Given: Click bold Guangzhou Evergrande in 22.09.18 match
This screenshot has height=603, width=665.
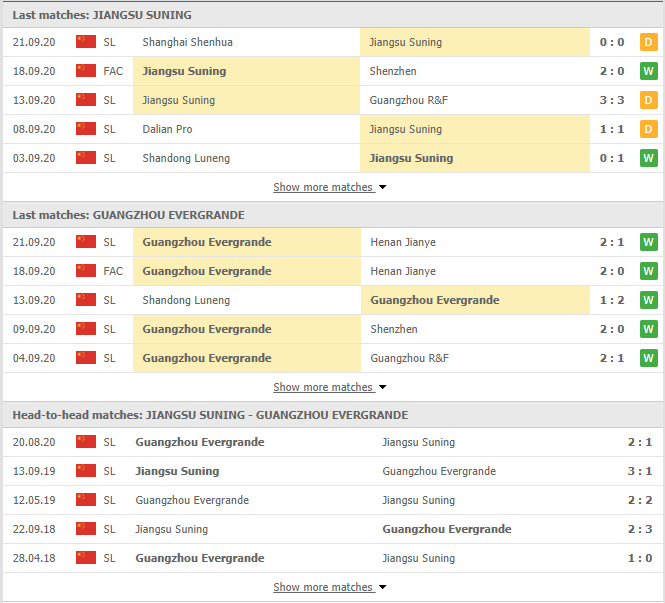Looking at the screenshot, I should [x=447, y=529].
